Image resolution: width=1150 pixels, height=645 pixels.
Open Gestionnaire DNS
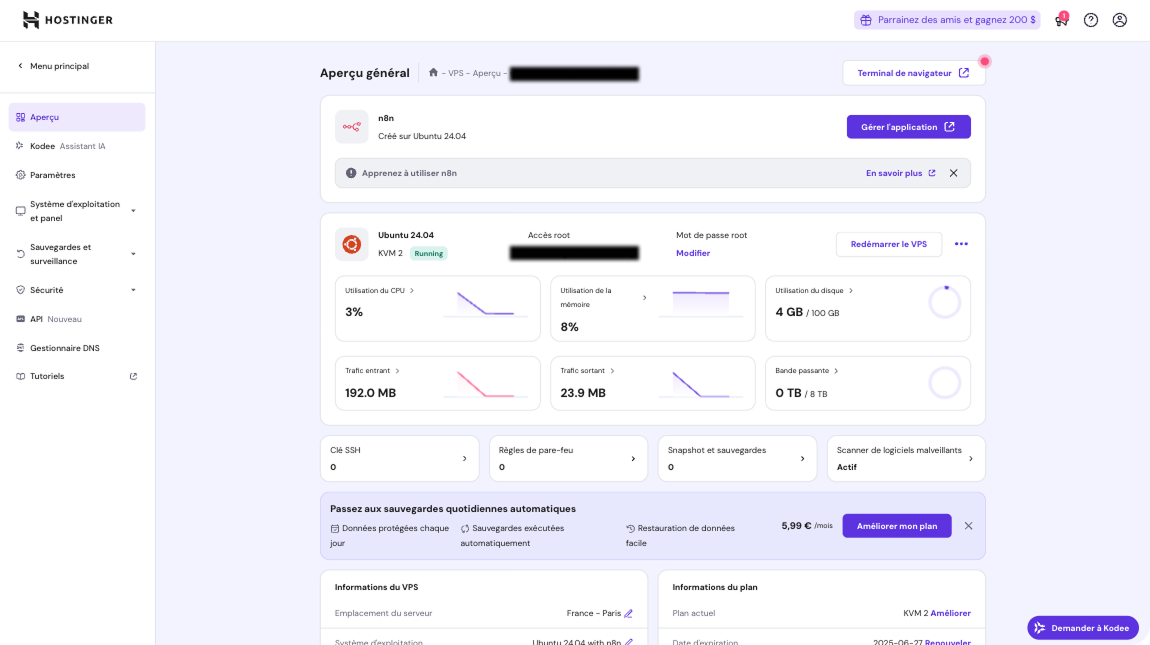point(77,348)
